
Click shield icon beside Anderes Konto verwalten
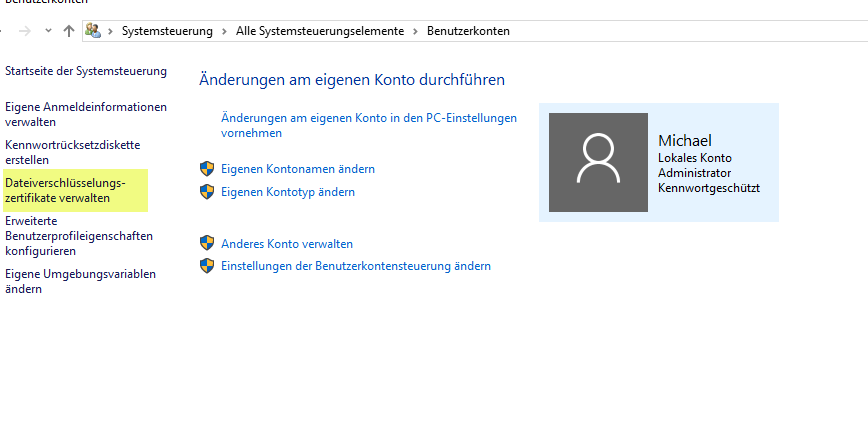(x=207, y=243)
